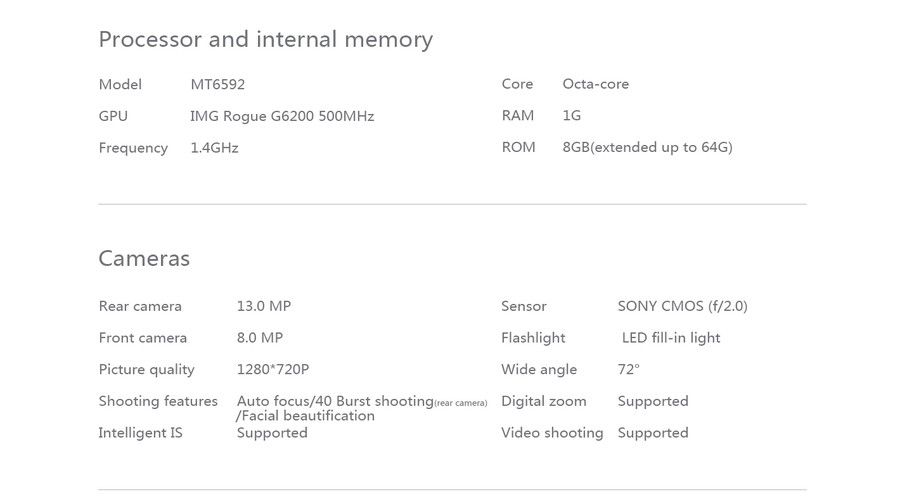Click the 1280*720P picture quality value

click(x=273, y=369)
